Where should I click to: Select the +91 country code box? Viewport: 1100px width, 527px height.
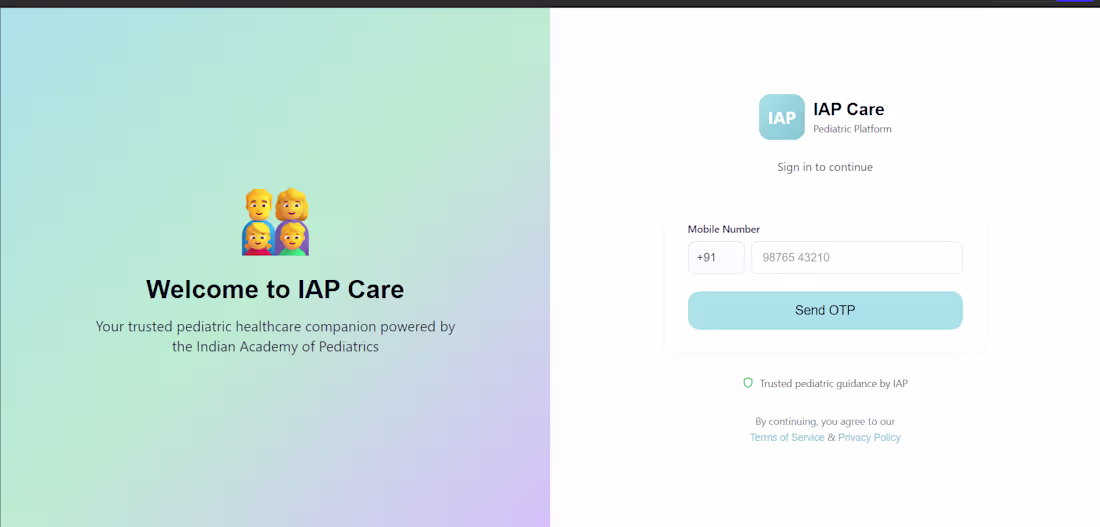click(x=716, y=258)
